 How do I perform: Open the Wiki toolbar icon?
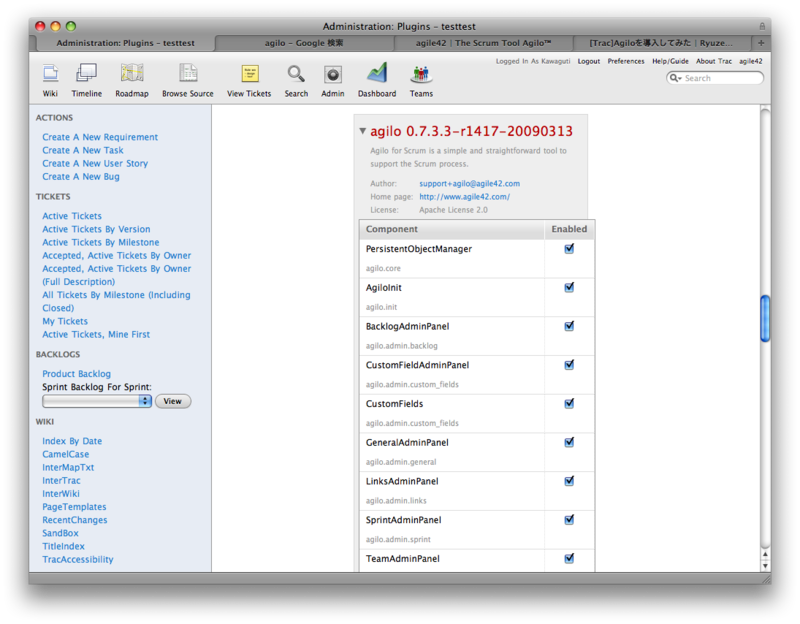[x=50, y=74]
